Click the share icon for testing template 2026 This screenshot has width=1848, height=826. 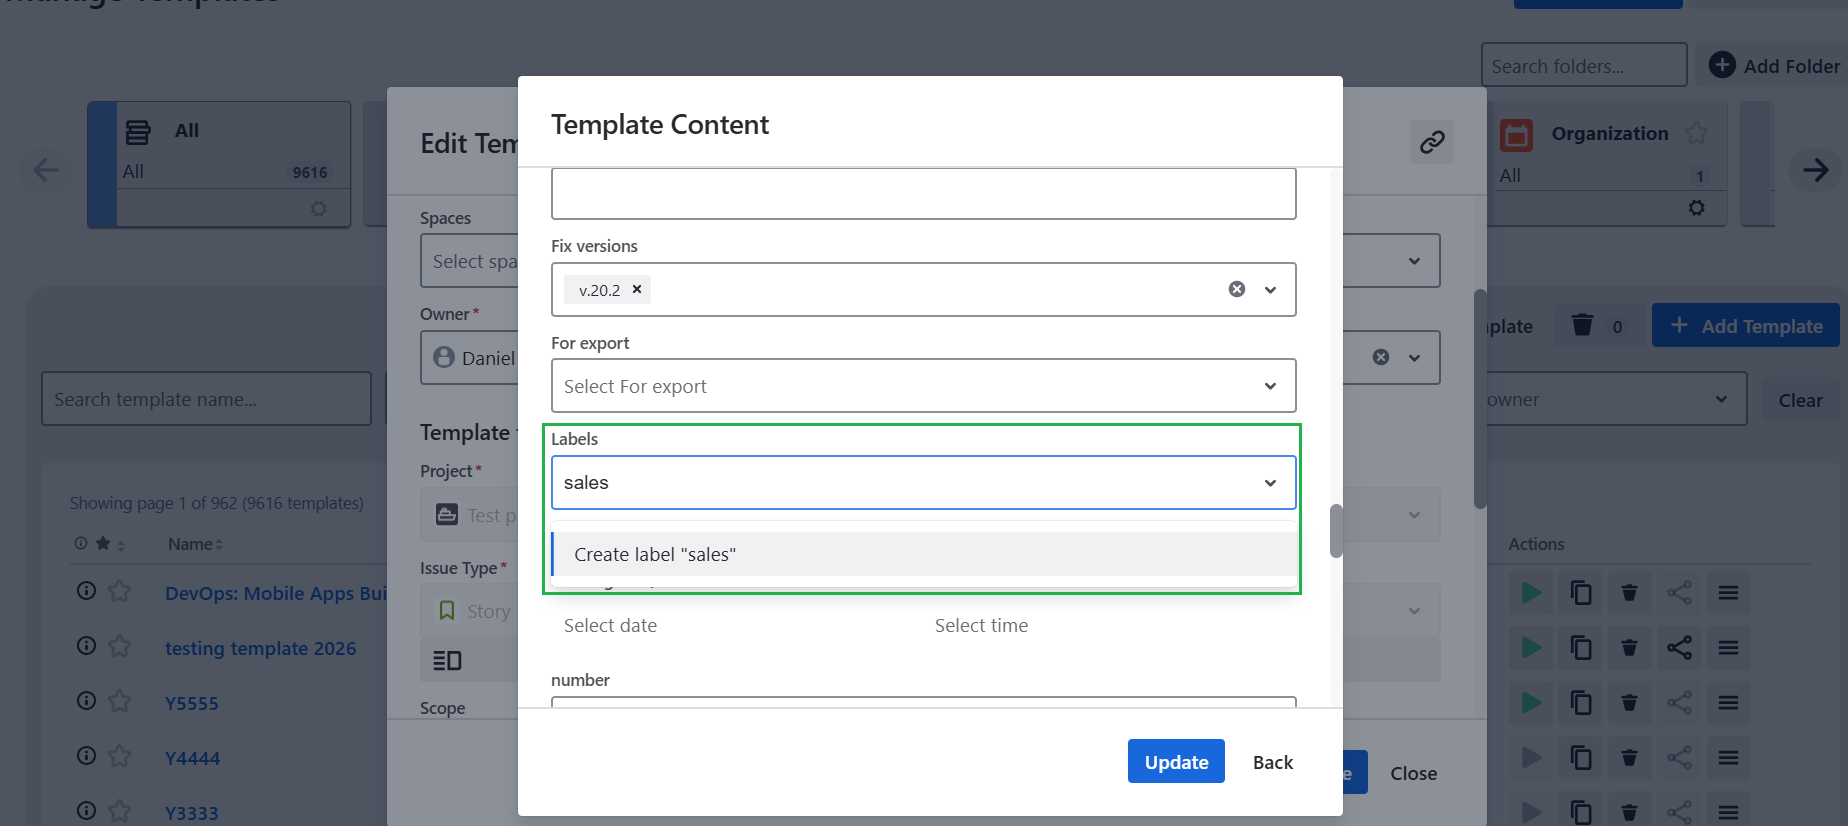point(1679,648)
